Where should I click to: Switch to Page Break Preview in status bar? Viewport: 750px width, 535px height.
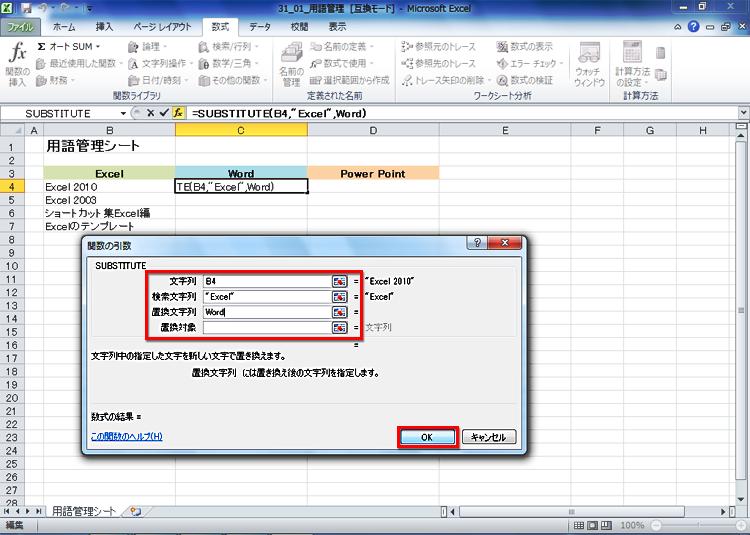[x=606, y=525]
